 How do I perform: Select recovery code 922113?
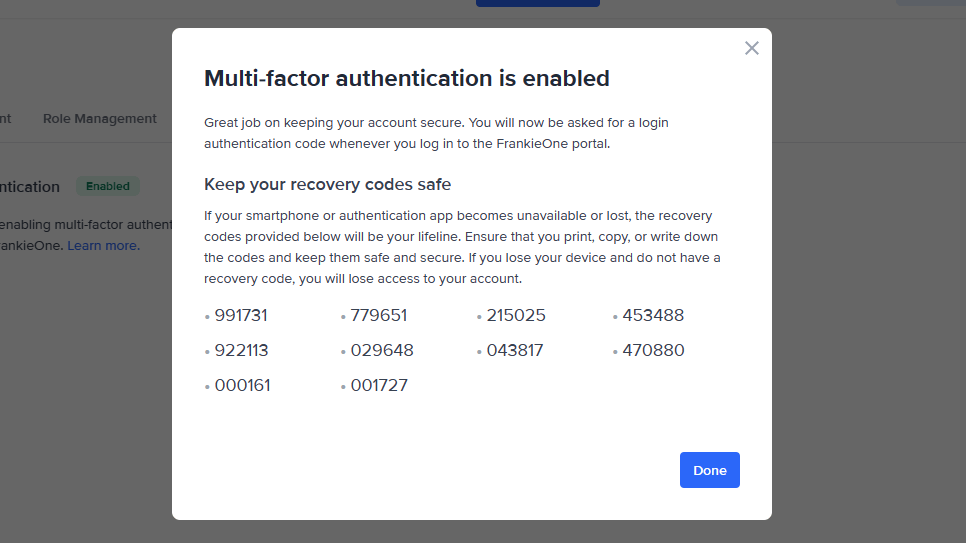coord(241,350)
